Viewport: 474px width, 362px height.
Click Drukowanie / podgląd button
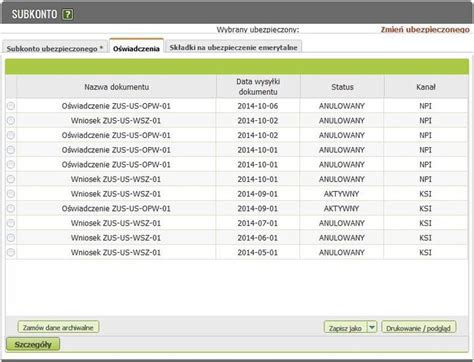tap(418, 328)
